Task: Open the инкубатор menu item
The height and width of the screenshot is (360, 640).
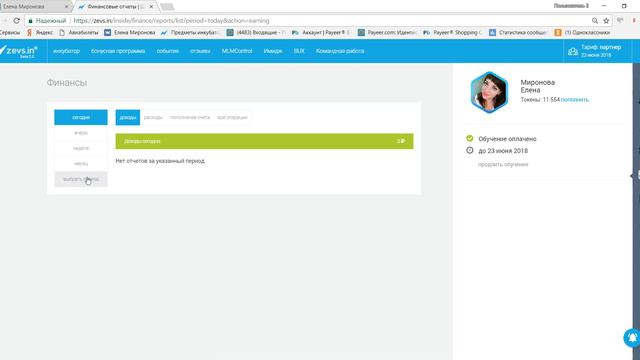Action: (67, 51)
